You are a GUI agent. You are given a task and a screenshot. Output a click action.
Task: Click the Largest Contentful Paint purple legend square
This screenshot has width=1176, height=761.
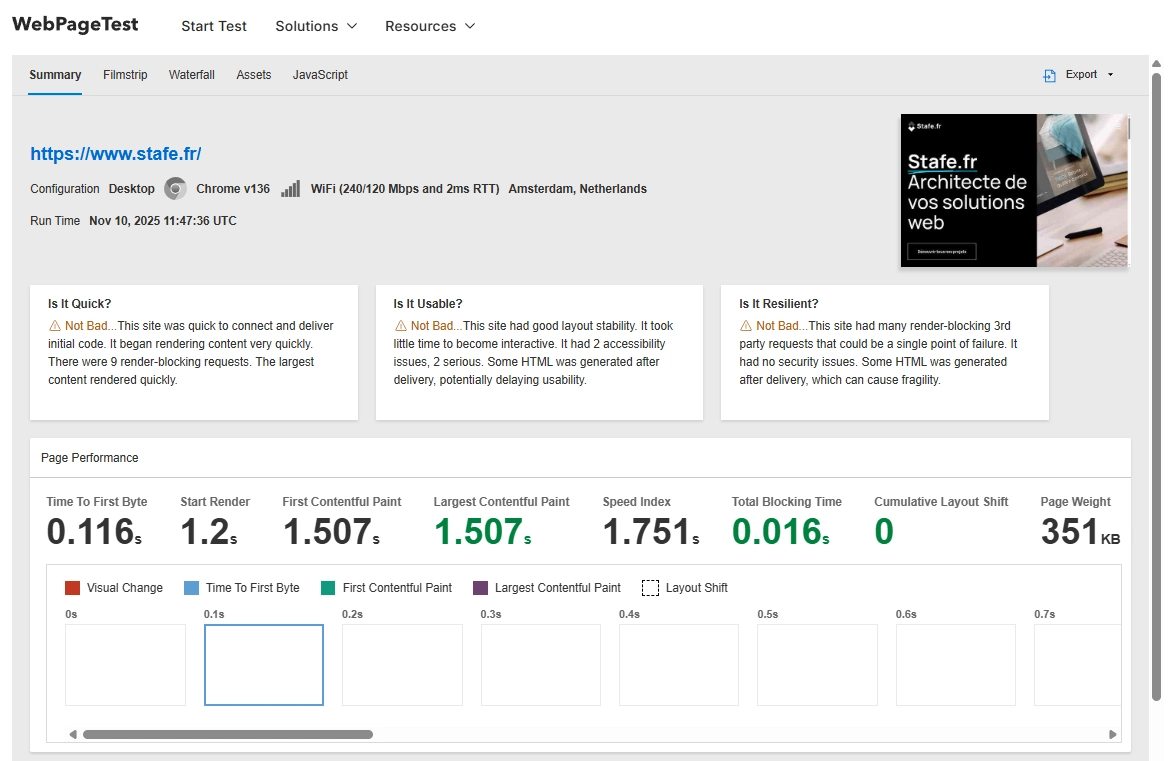[481, 587]
